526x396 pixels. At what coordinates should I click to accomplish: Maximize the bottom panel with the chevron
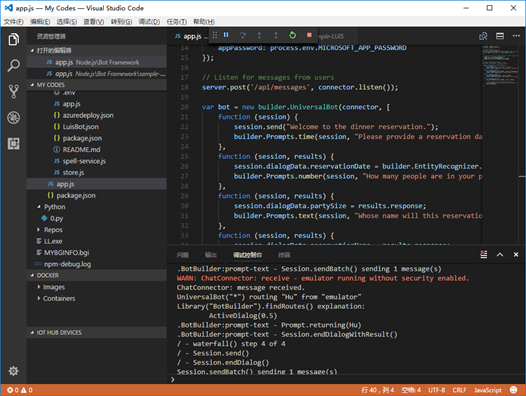click(500, 255)
